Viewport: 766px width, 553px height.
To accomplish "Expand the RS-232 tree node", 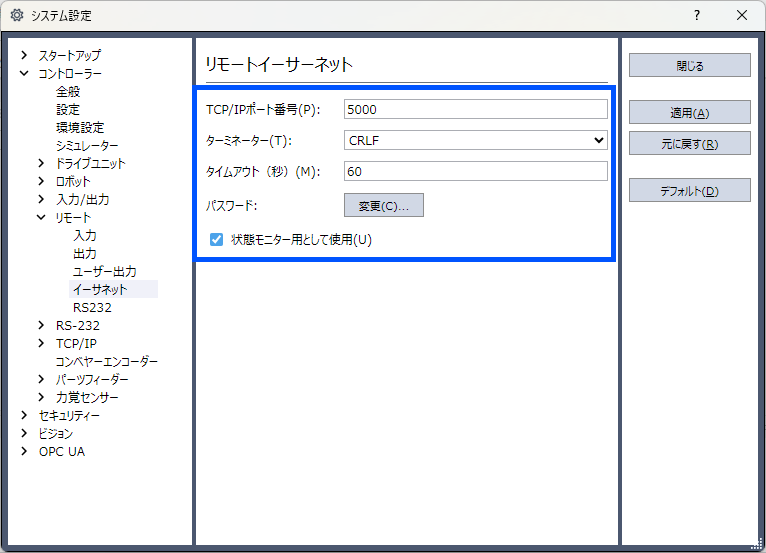I will point(42,325).
